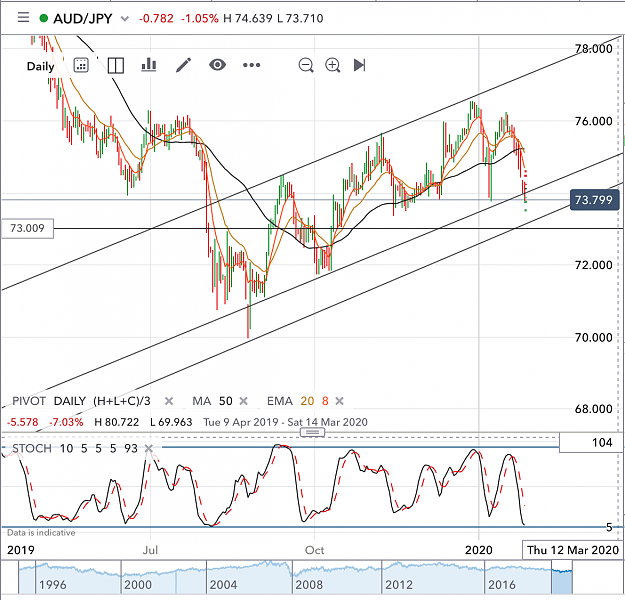
Task: Remove the EMA 20 8 indicator
Action: [x=339, y=401]
